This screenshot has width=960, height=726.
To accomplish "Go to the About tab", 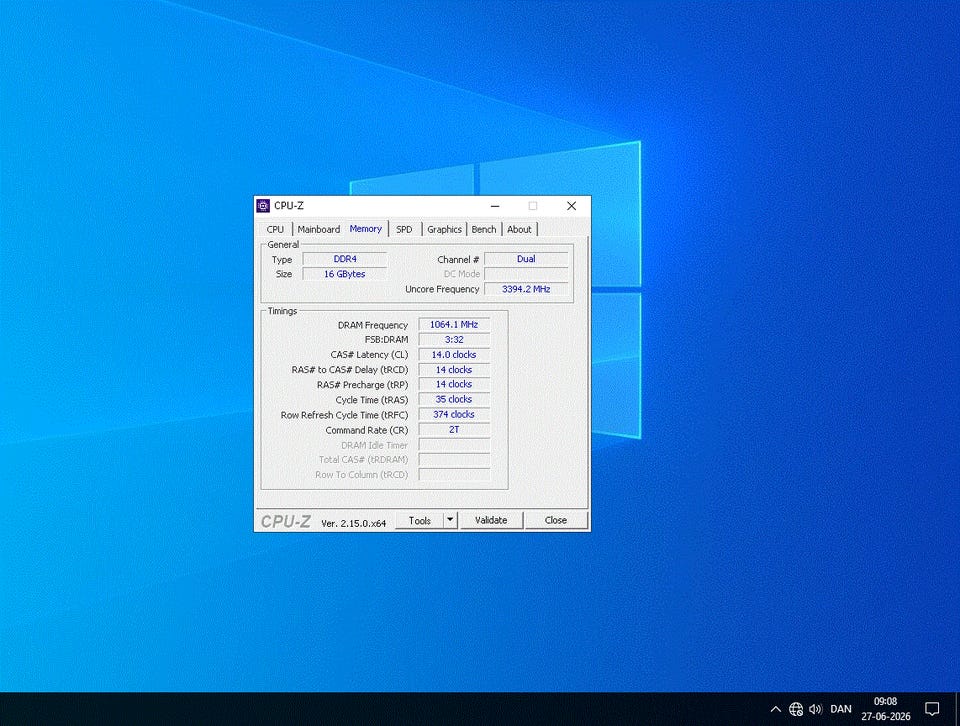I will click(519, 229).
